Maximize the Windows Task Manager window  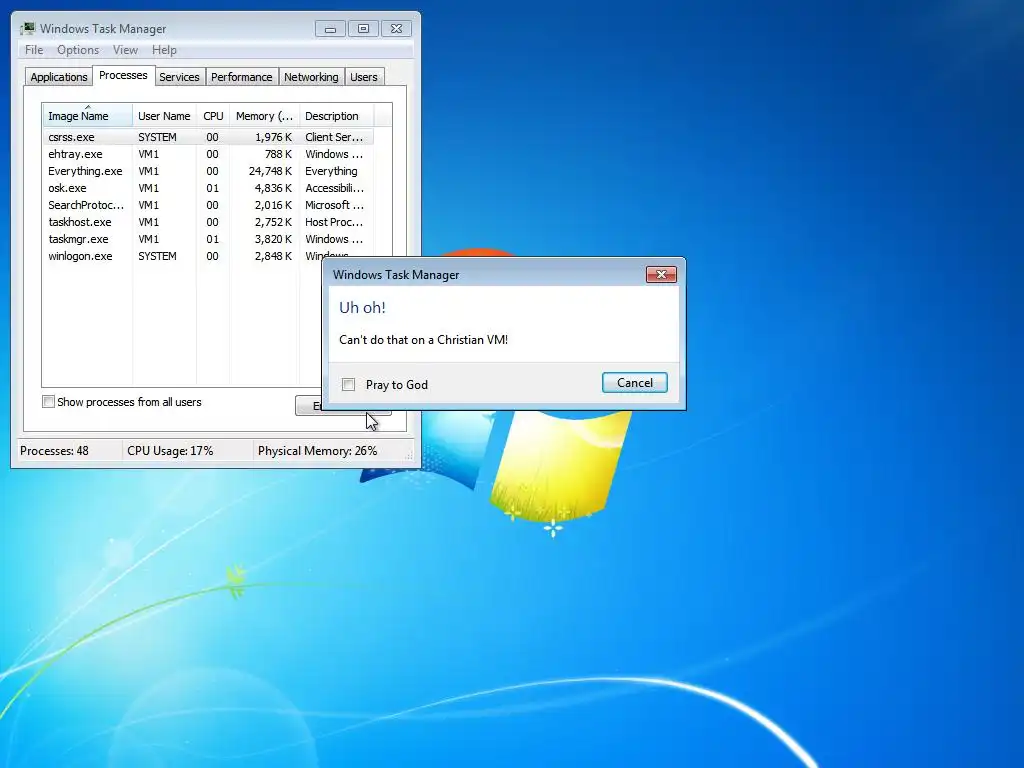coord(363,29)
